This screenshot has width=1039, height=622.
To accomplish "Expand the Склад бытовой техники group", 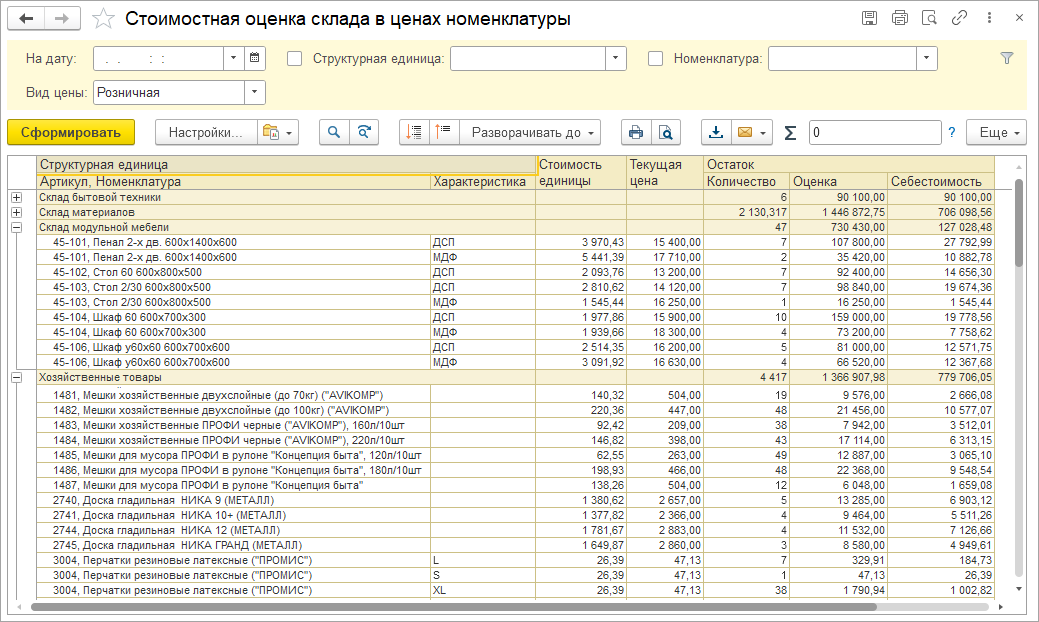I will pos(16,198).
